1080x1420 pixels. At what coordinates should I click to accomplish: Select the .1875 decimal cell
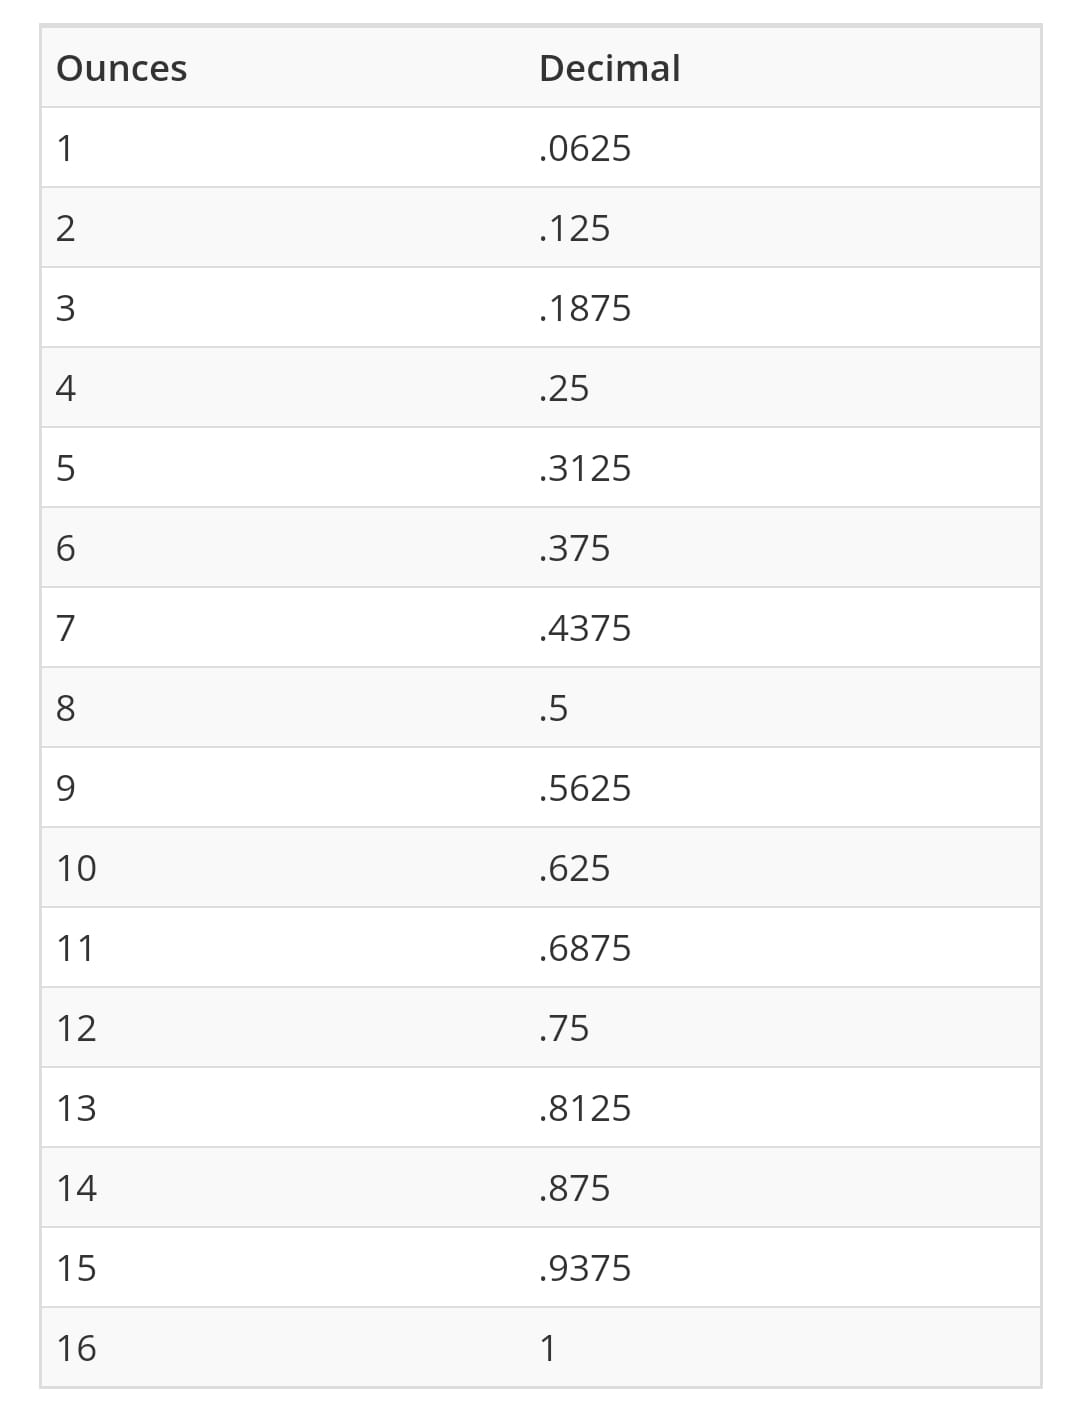[585, 308]
